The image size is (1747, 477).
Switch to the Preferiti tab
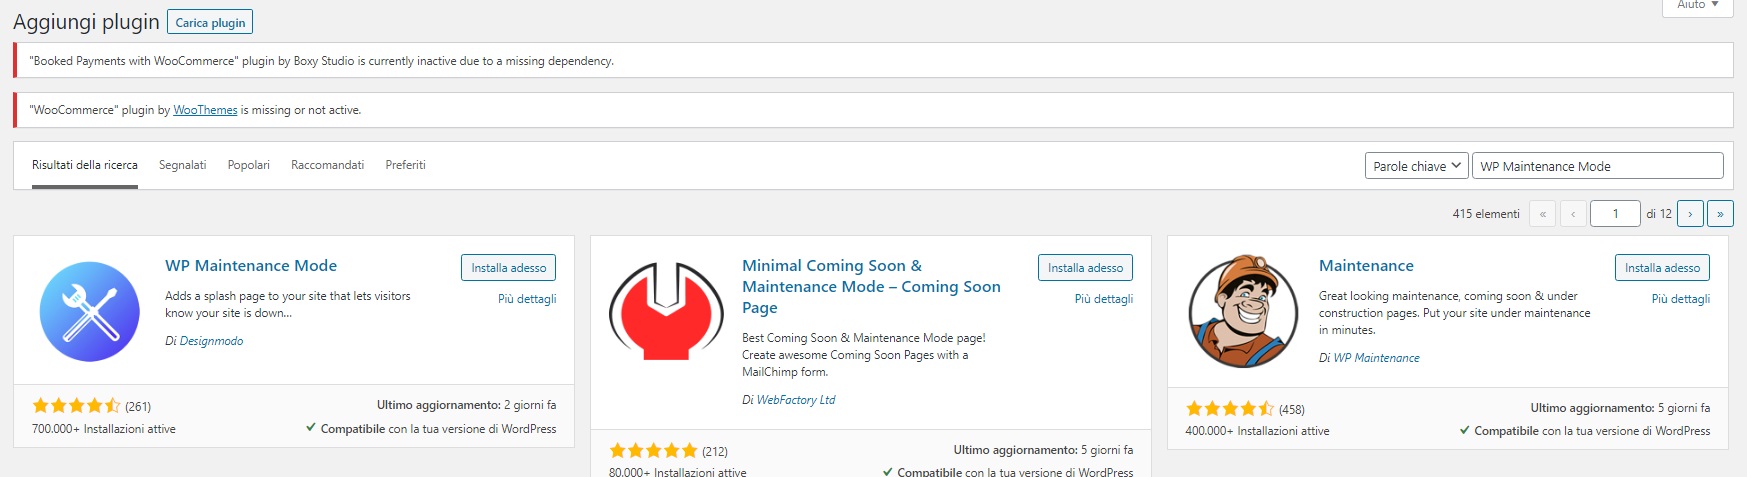click(x=405, y=165)
